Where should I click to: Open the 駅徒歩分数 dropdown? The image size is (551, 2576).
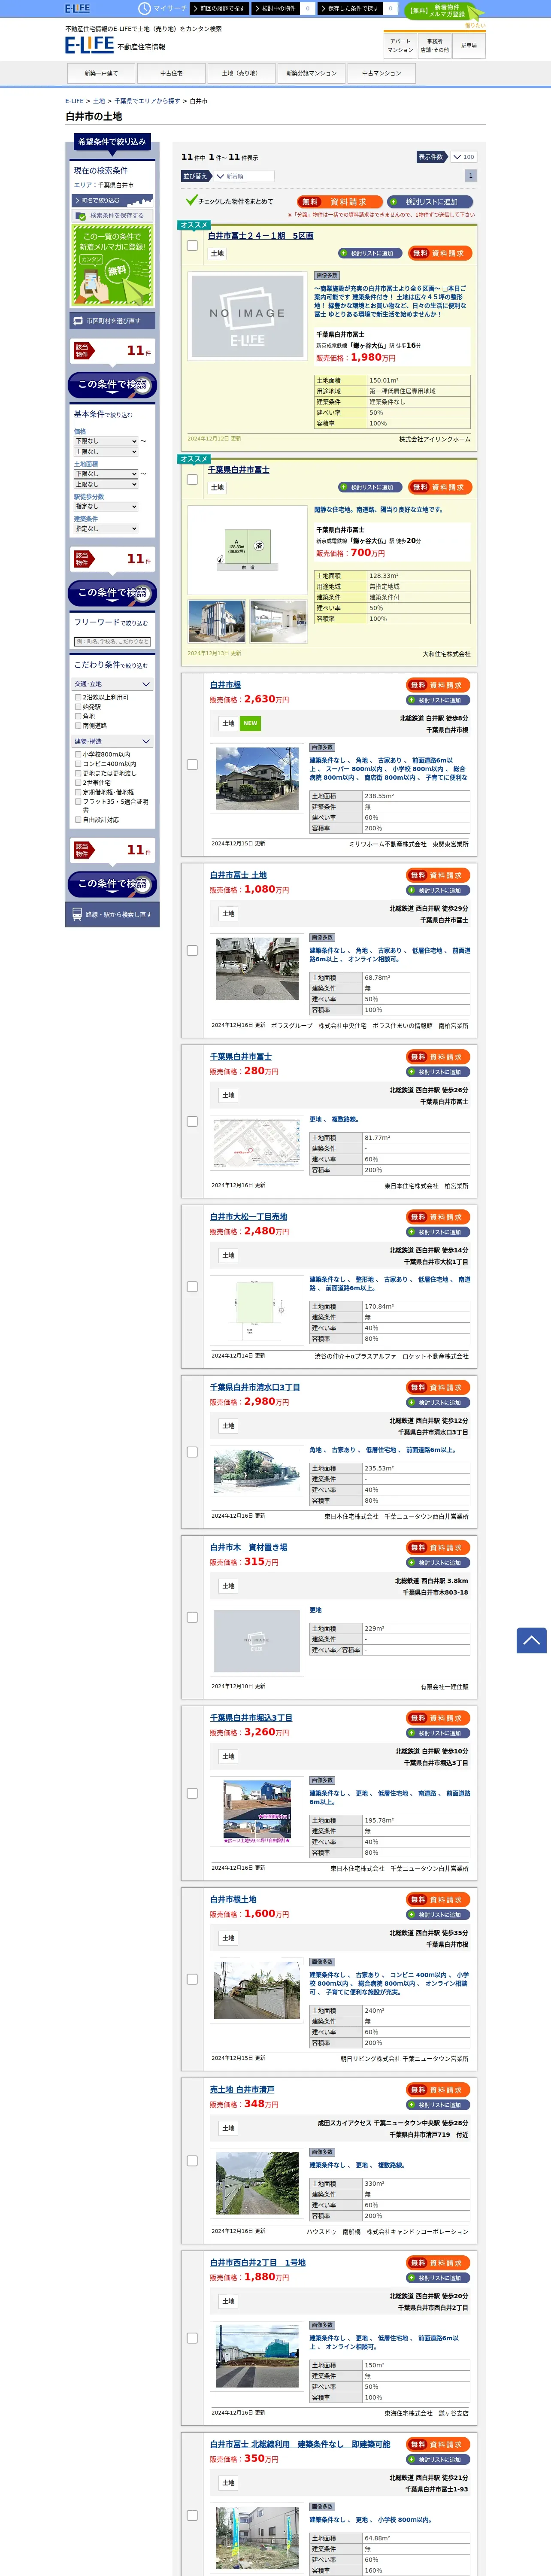pyautogui.click(x=106, y=507)
